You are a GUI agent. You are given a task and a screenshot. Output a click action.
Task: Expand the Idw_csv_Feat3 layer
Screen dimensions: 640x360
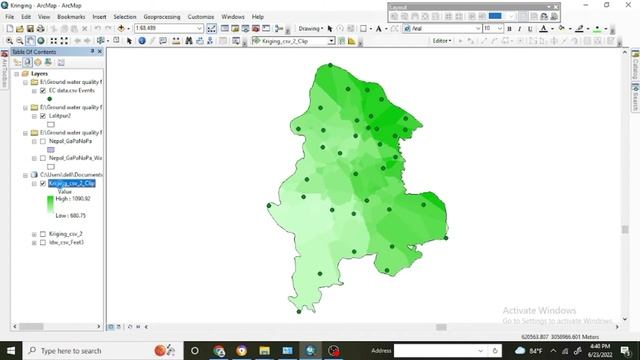pos(34,242)
